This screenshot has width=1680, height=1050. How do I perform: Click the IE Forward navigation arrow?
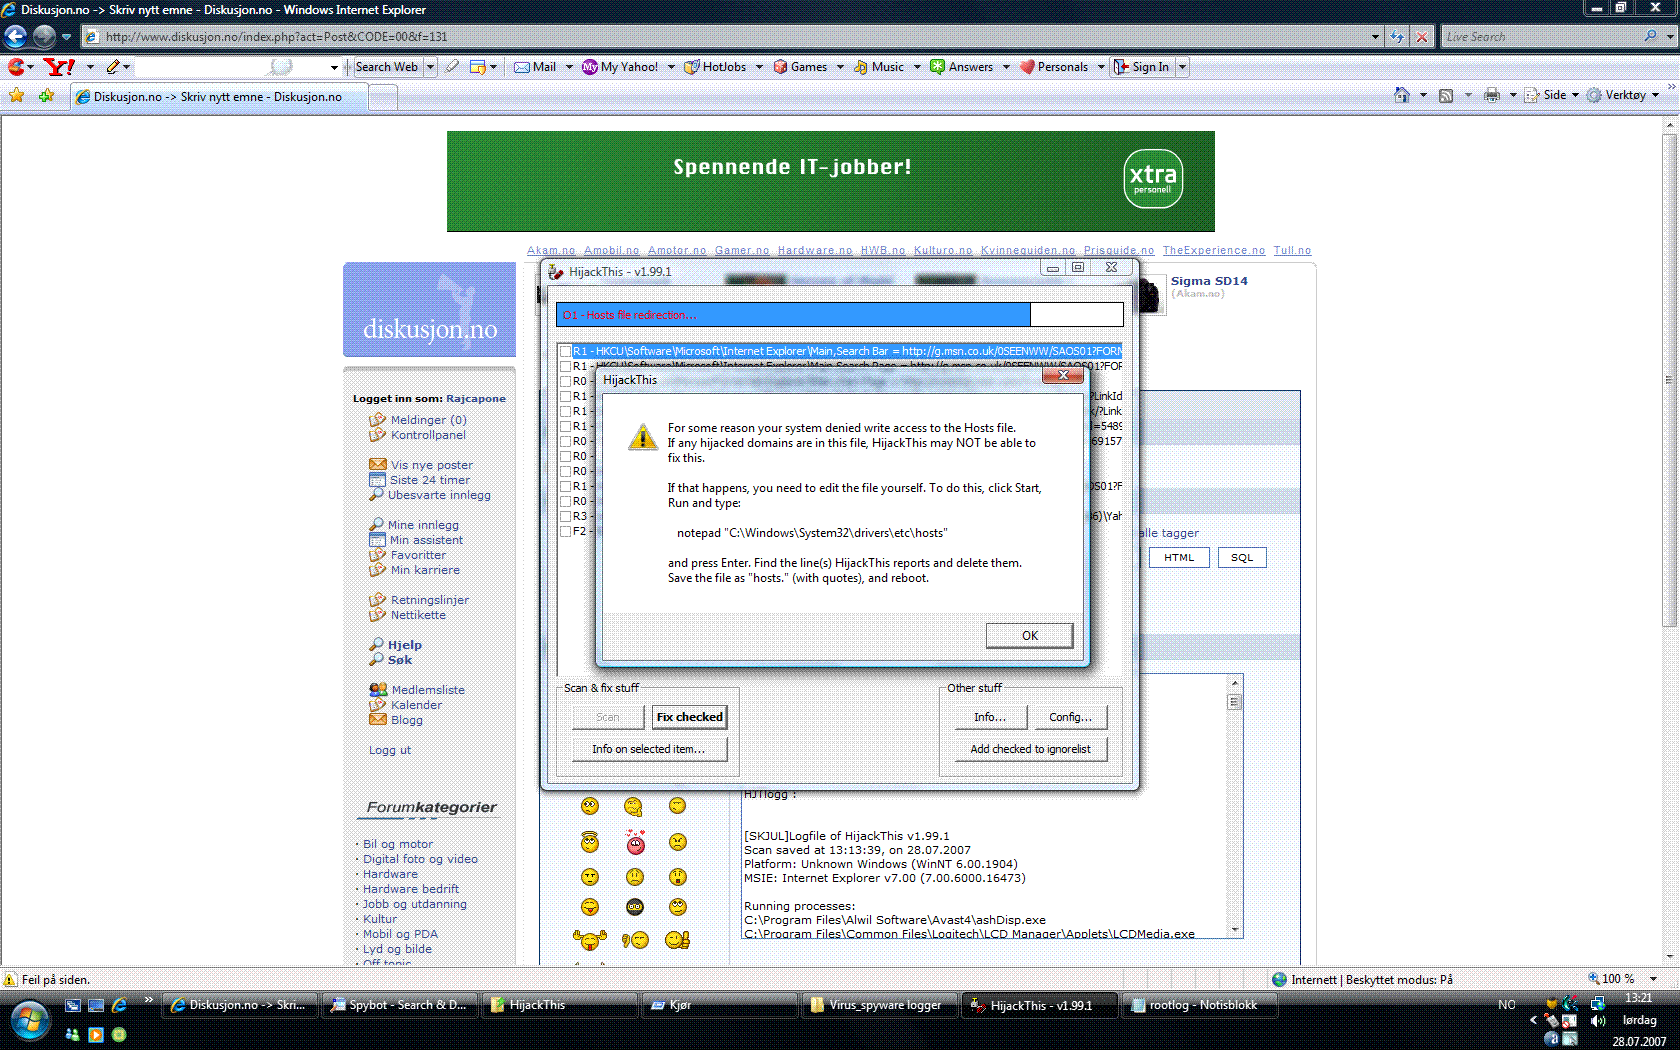(44, 37)
